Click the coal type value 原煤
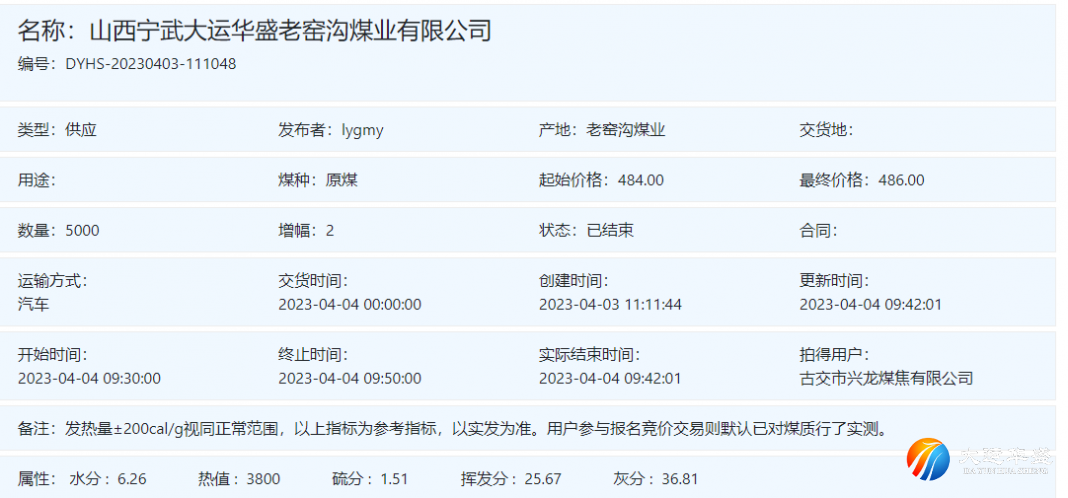The image size is (1068, 498). click(x=342, y=180)
